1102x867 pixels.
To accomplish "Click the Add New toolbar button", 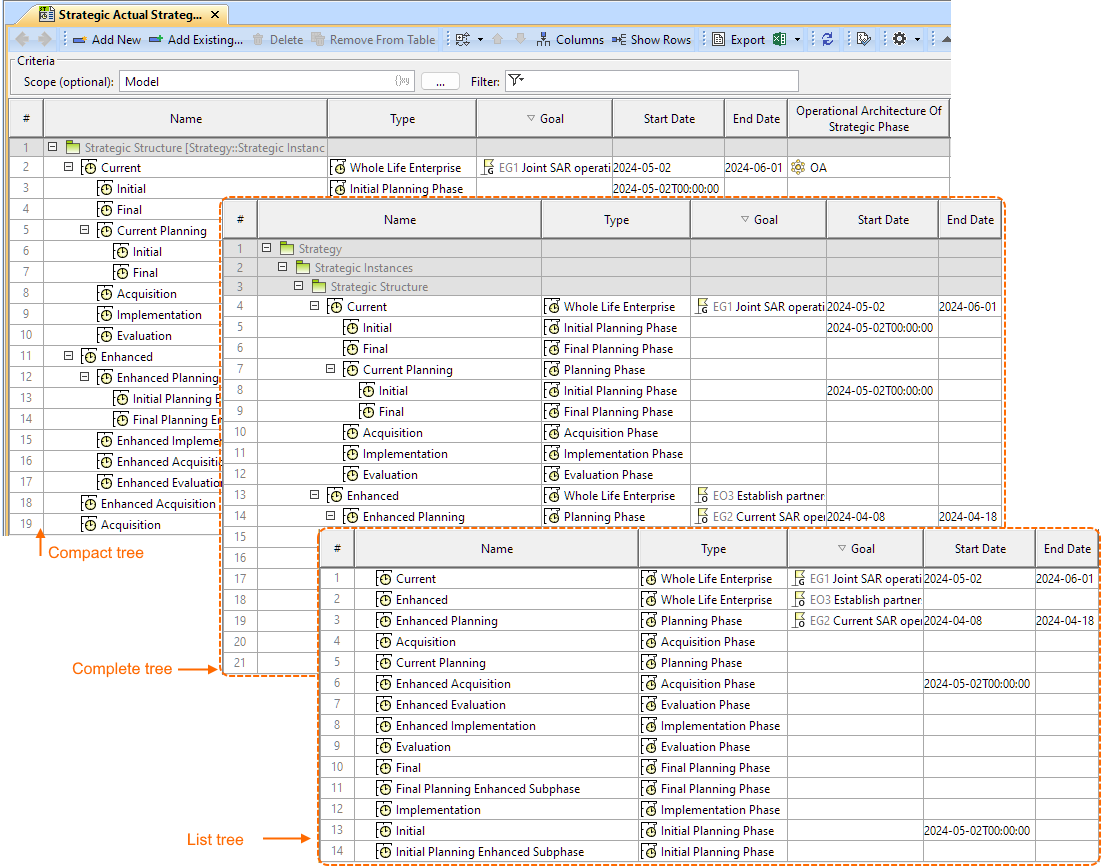I will coord(107,40).
